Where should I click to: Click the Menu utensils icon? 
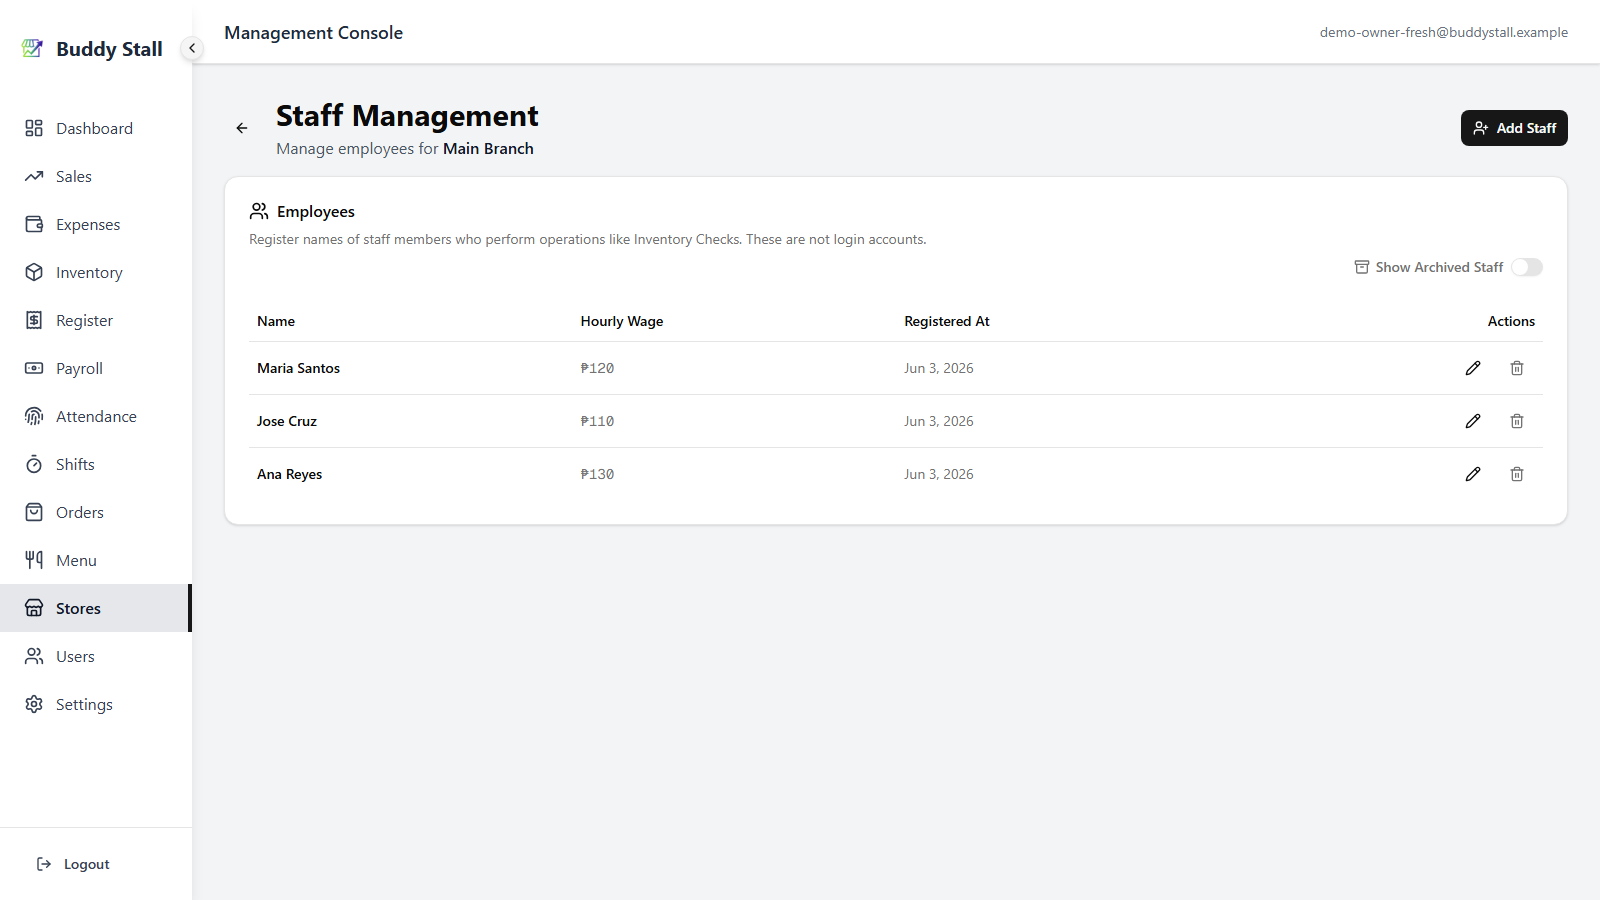(x=34, y=560)
